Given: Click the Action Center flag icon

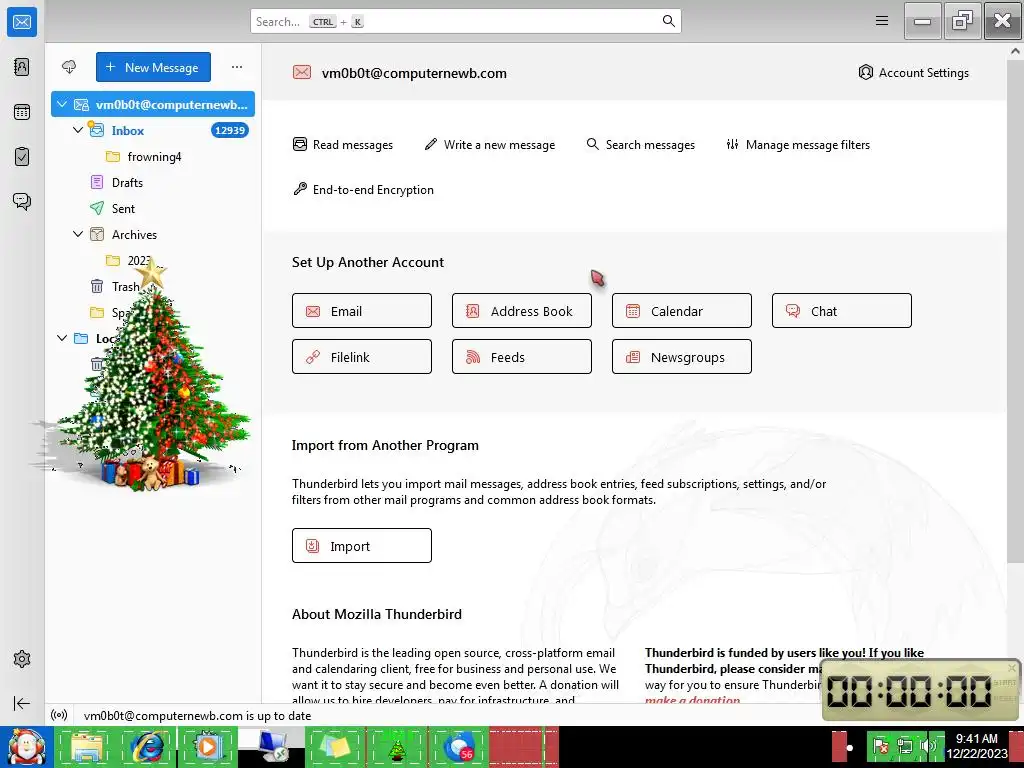Looking at the screenshot, I should (x=881, y=746).
